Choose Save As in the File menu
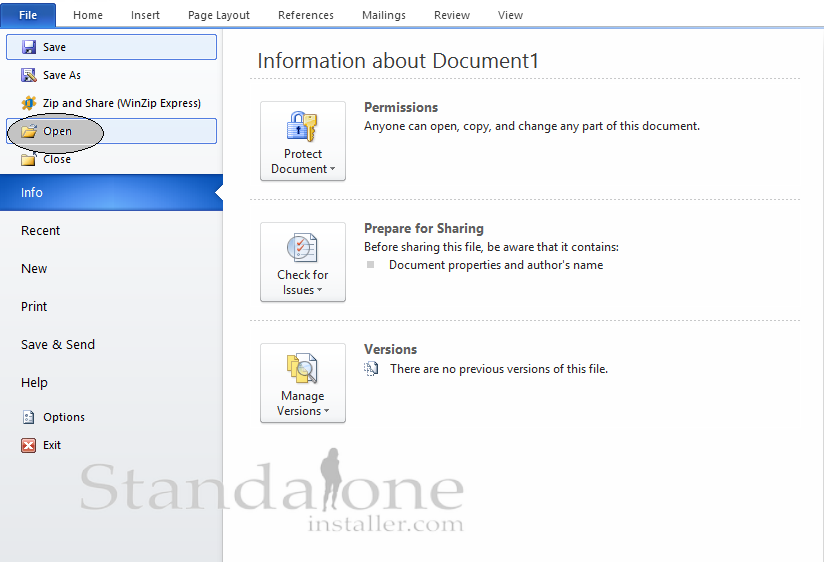This screenshot has width=824, height=562. pos(111,75)
